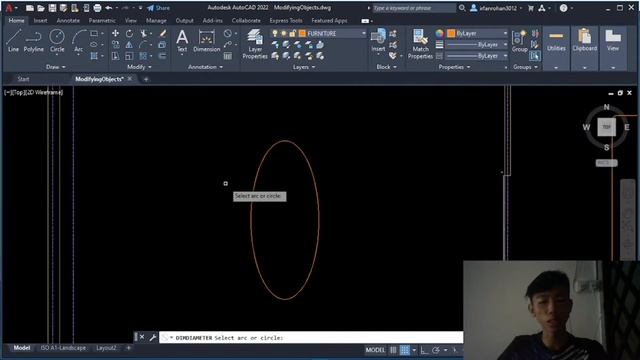The image size is (640, 360).
Task: Select the Polyline tool
Action: (33, 41)
